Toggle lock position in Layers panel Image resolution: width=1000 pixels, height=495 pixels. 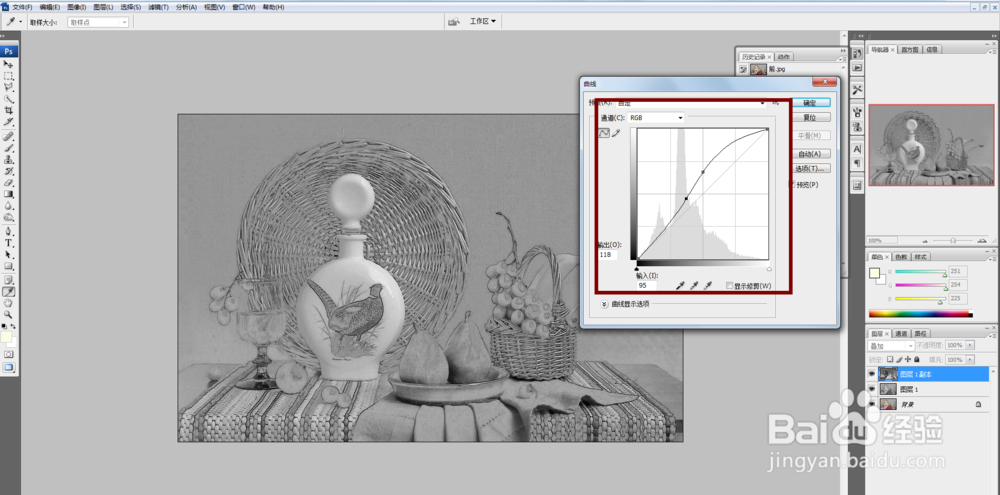tap(907, 360)
